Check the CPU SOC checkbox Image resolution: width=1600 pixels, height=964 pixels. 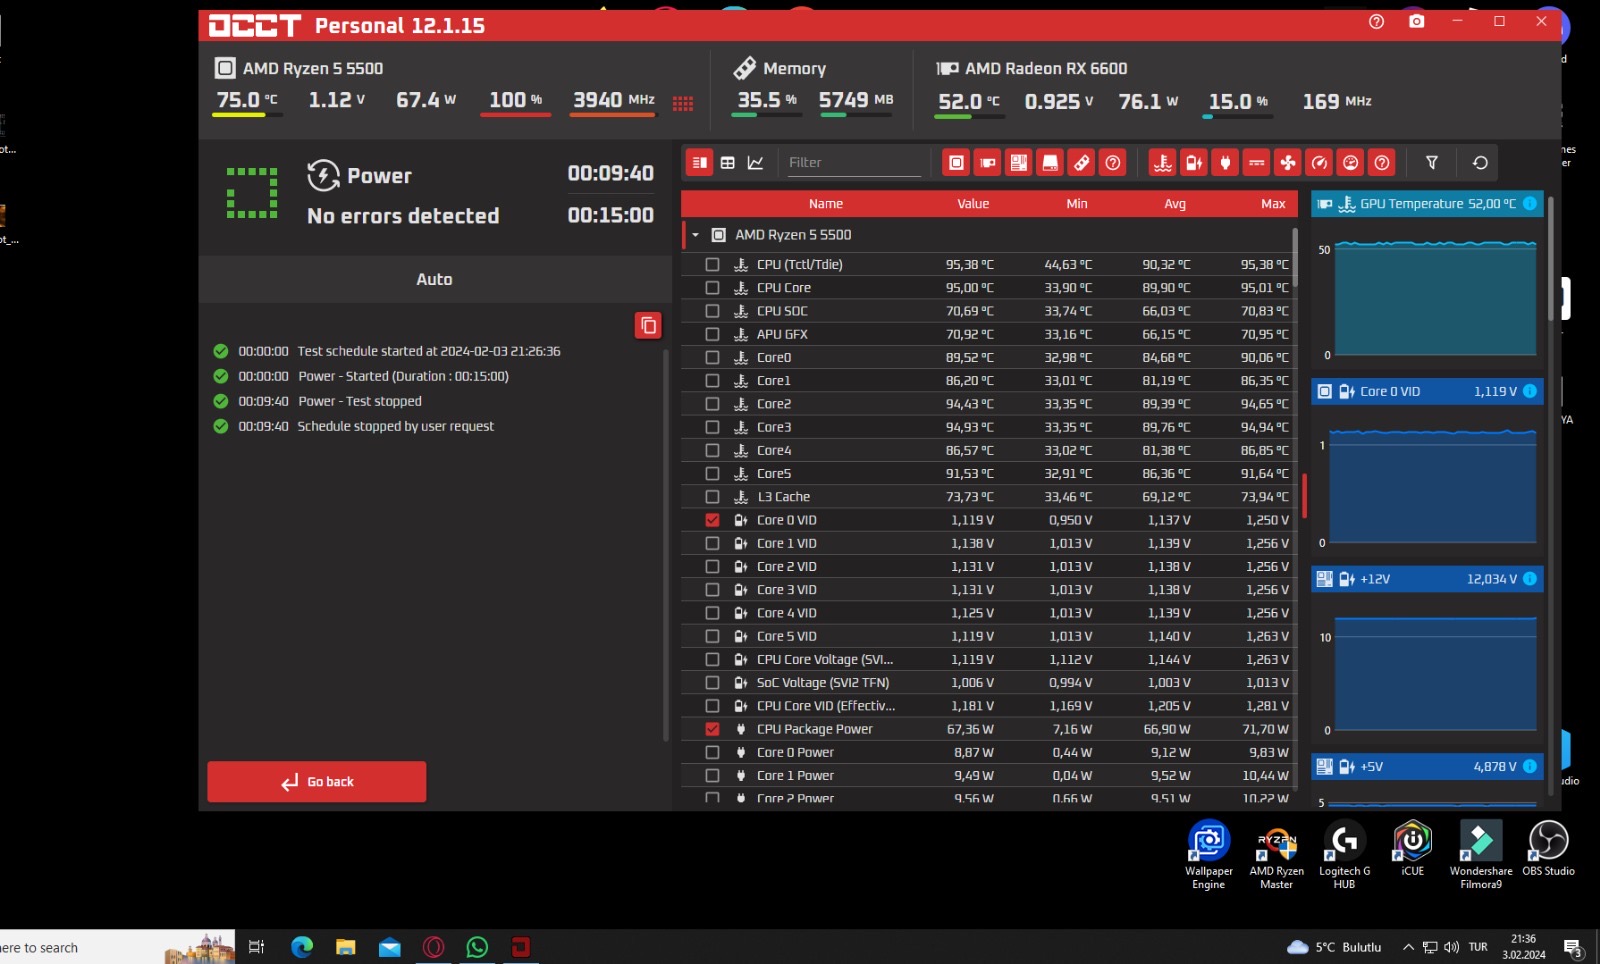click(712, 311)
